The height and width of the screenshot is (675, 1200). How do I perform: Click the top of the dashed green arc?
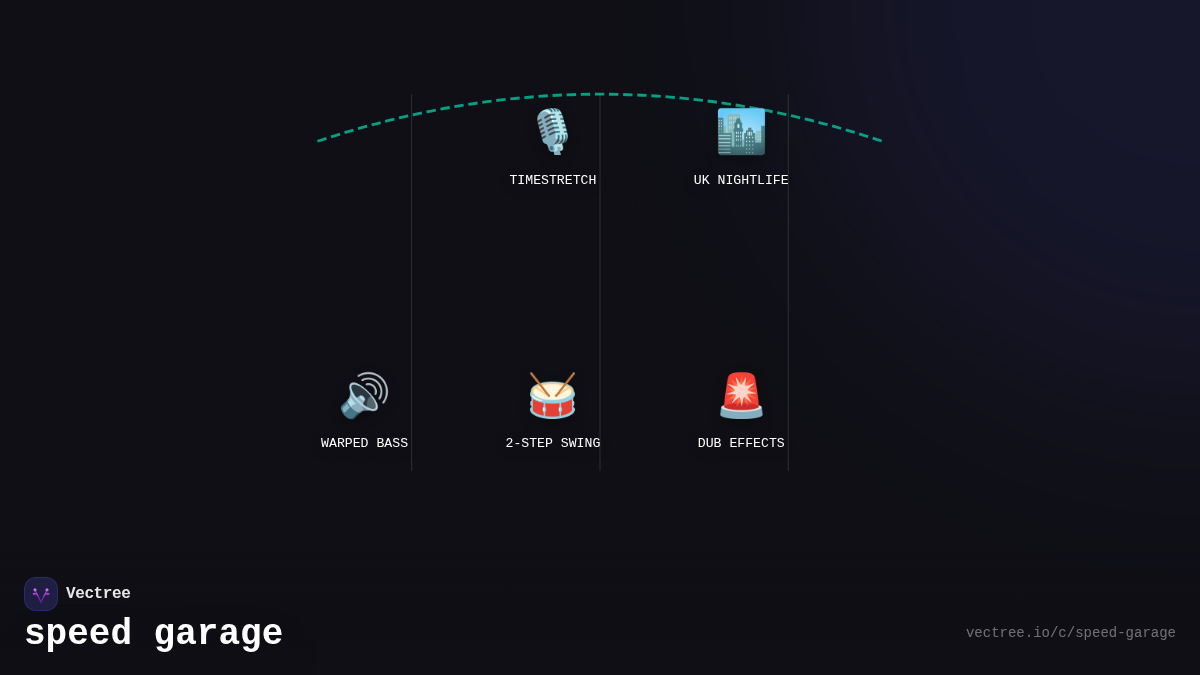(x=600, y=95)
